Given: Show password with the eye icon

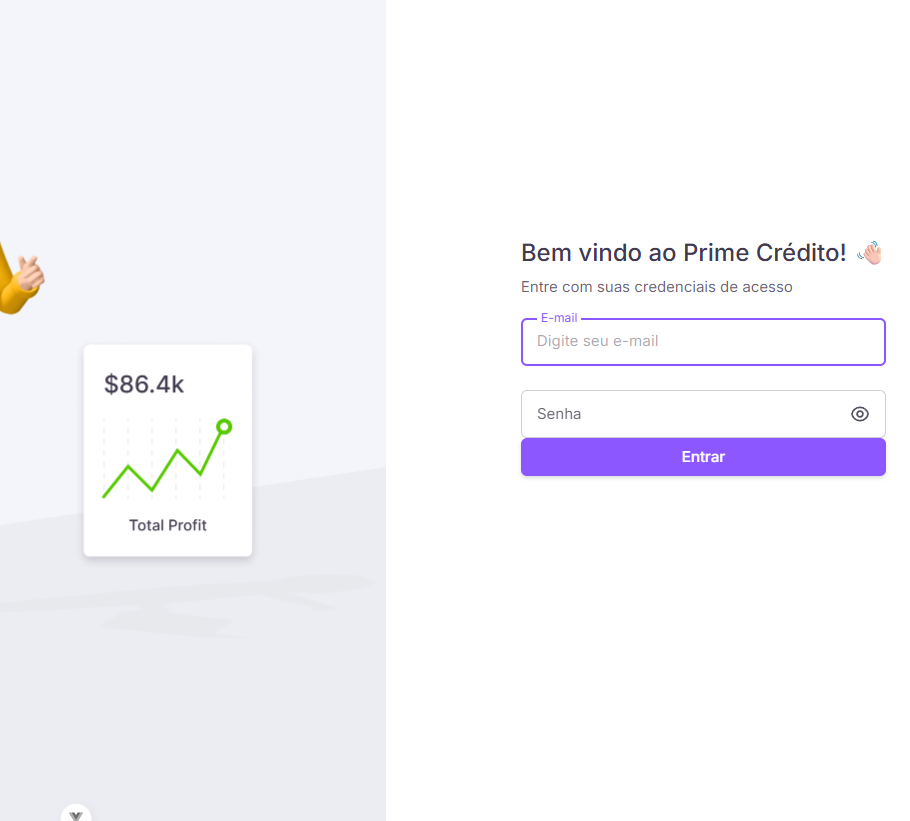Looking at the screenshot, I should coord(860,414).
